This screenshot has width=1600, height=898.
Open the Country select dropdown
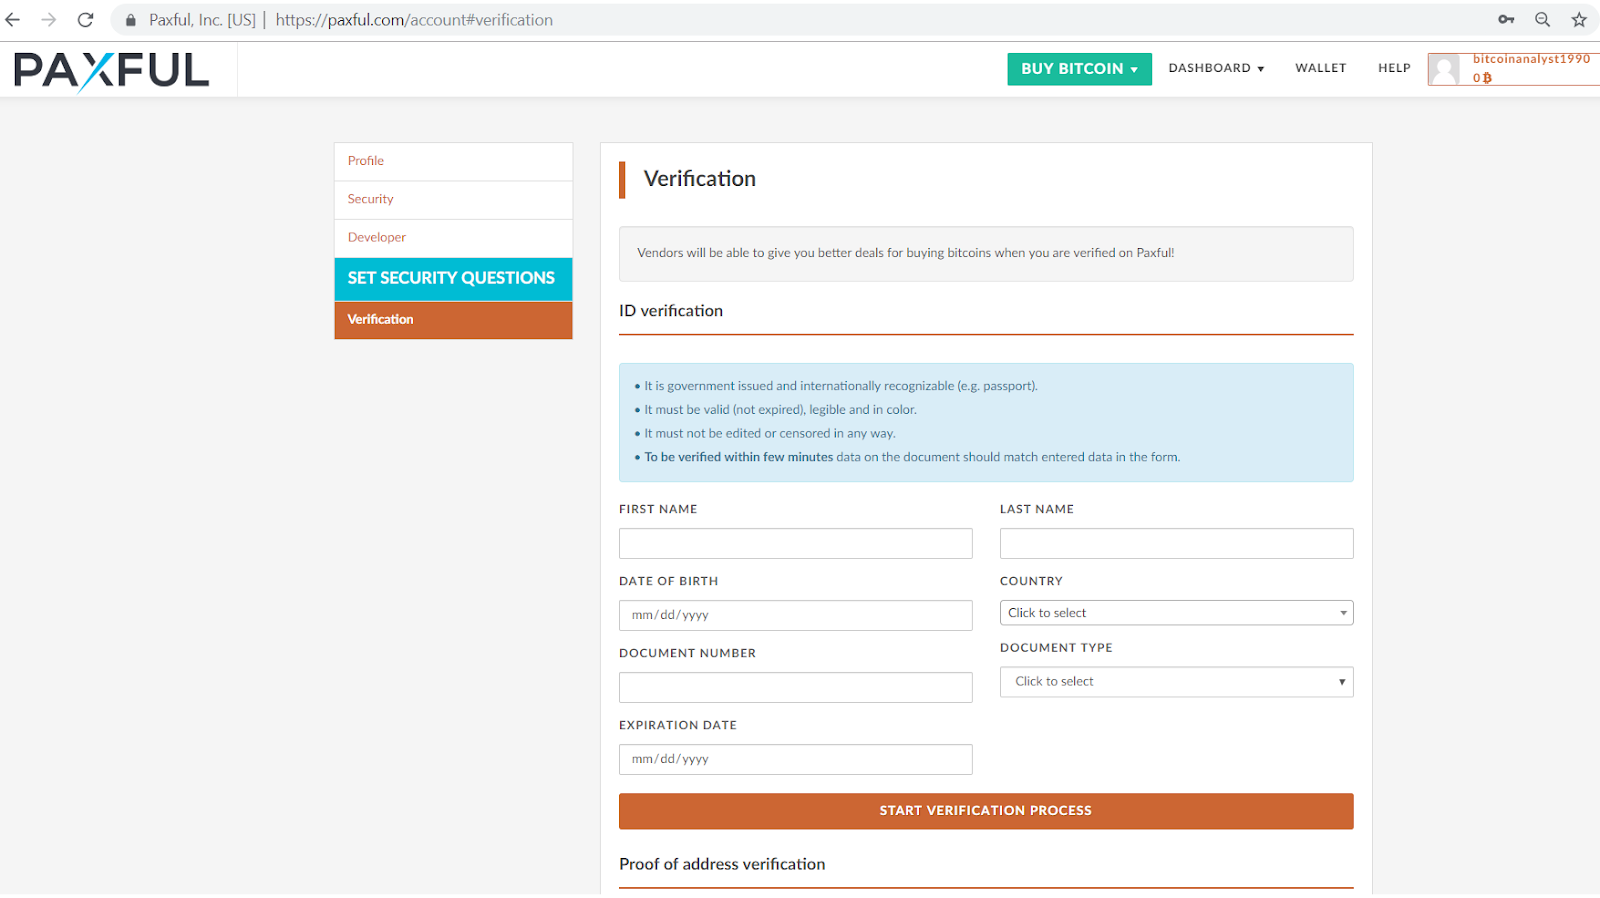1176,613
